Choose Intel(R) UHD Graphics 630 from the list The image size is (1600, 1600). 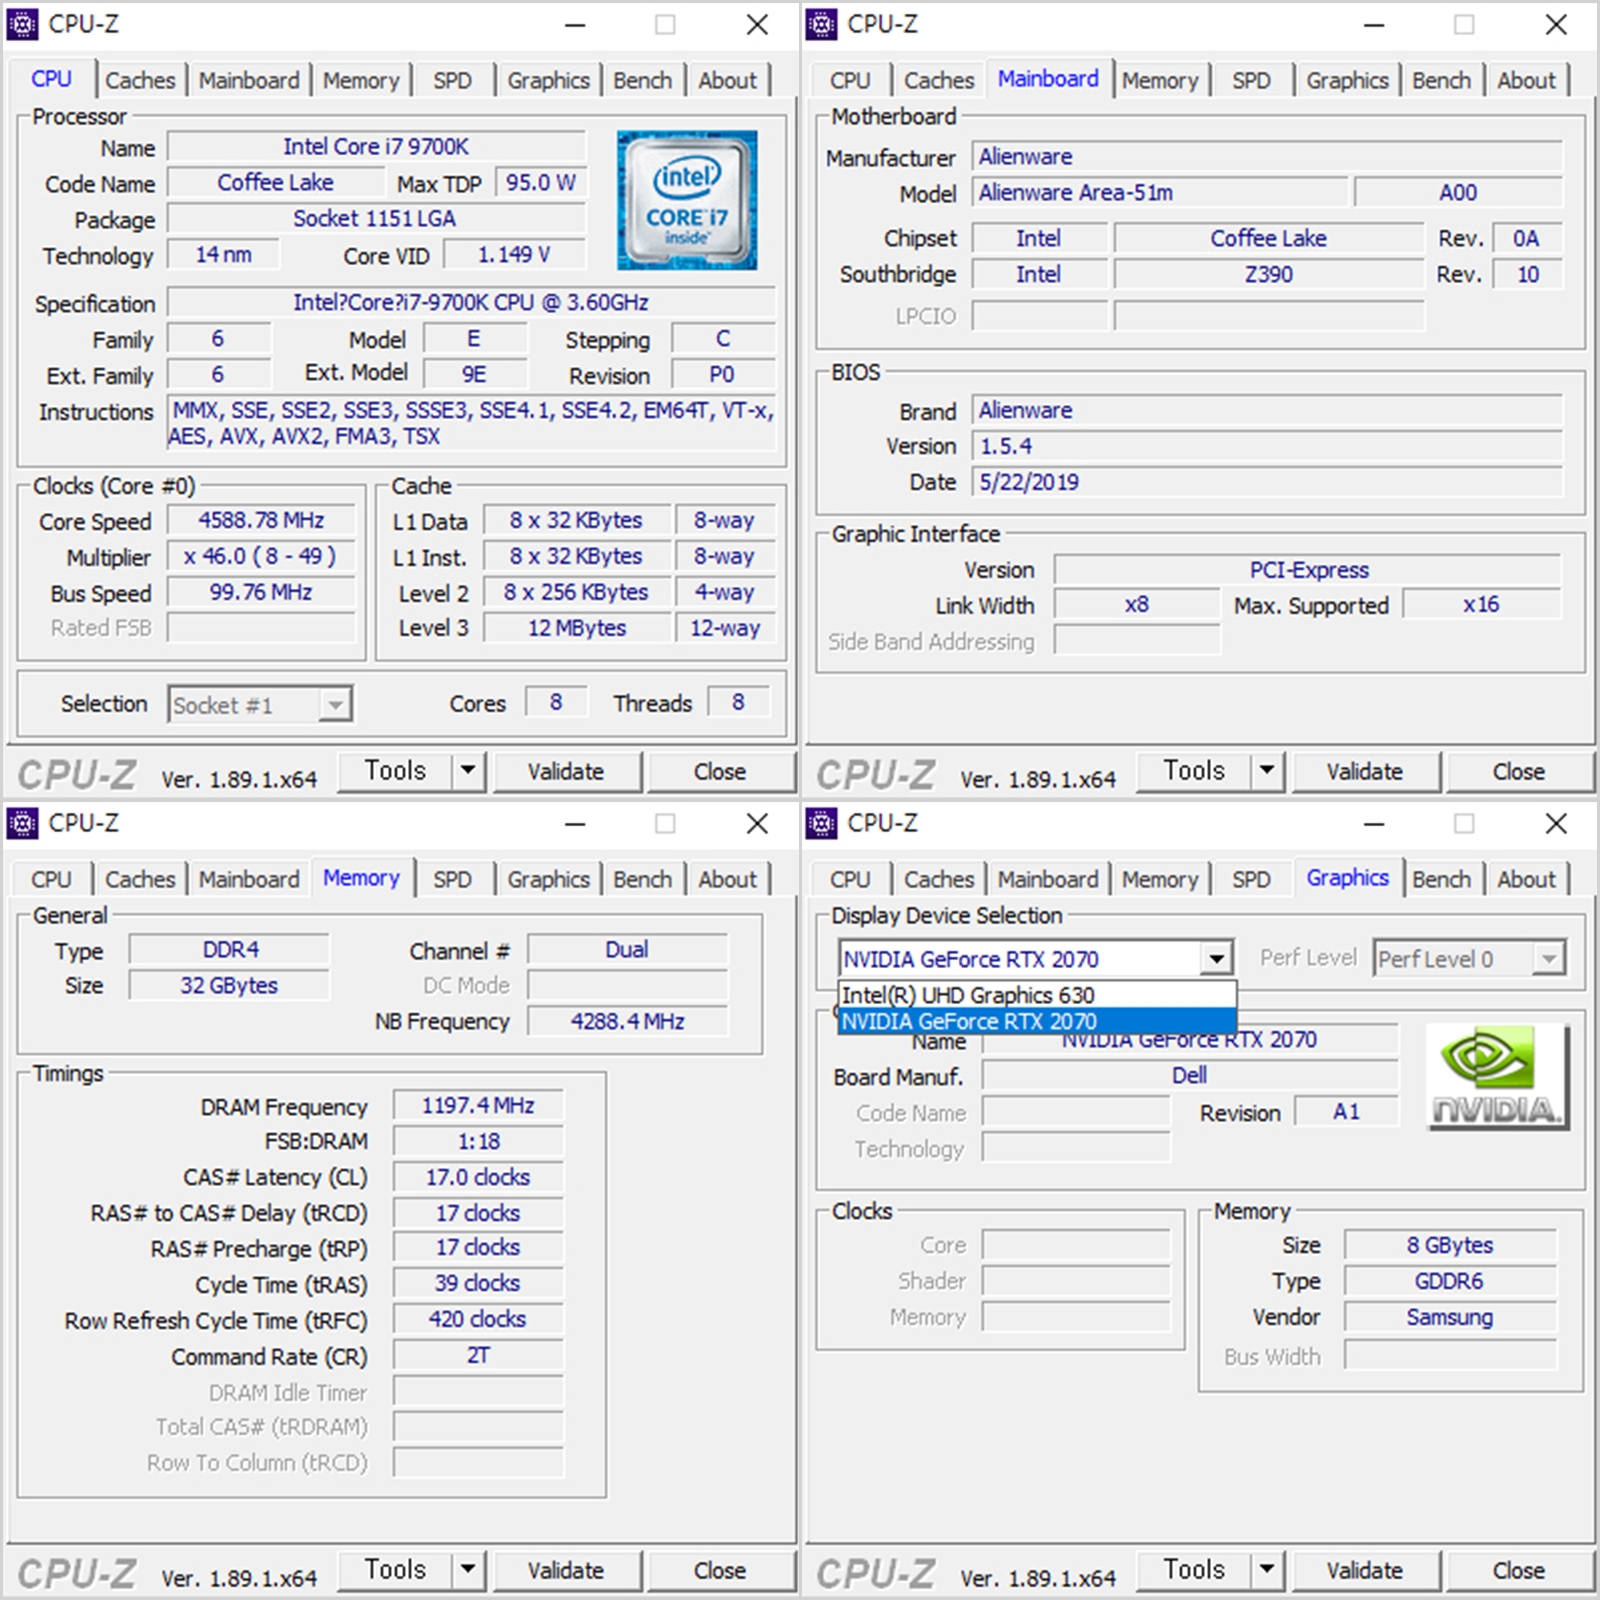click(x=1037, y=995)
